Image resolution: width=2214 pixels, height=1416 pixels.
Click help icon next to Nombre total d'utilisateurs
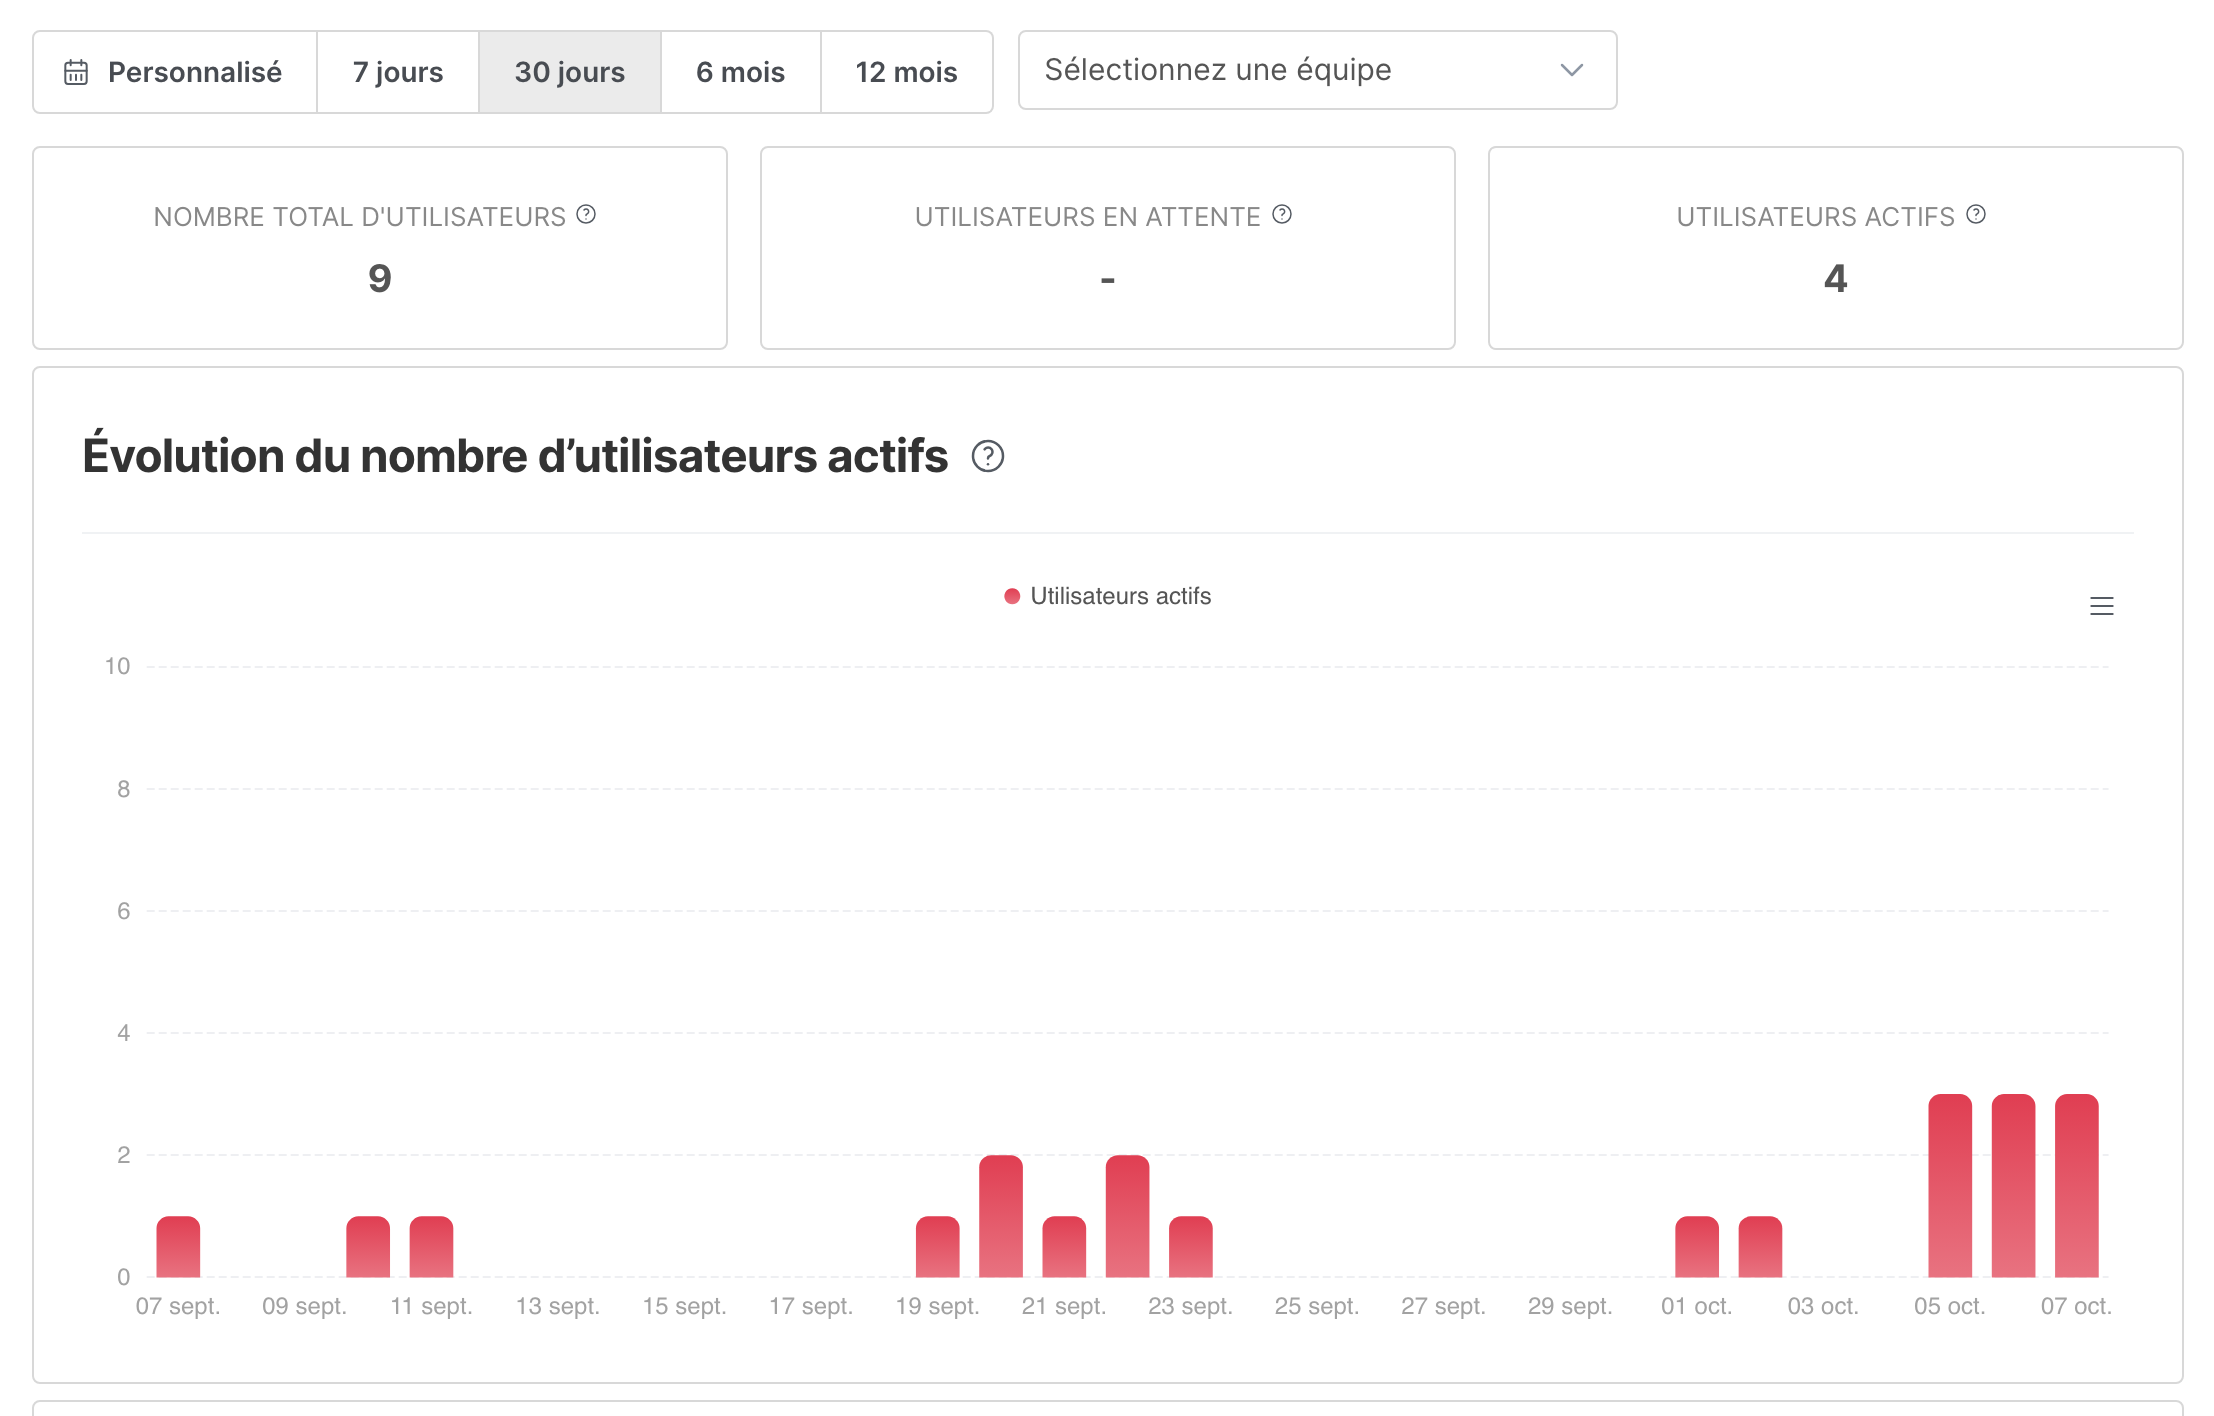tap(586, 214)
